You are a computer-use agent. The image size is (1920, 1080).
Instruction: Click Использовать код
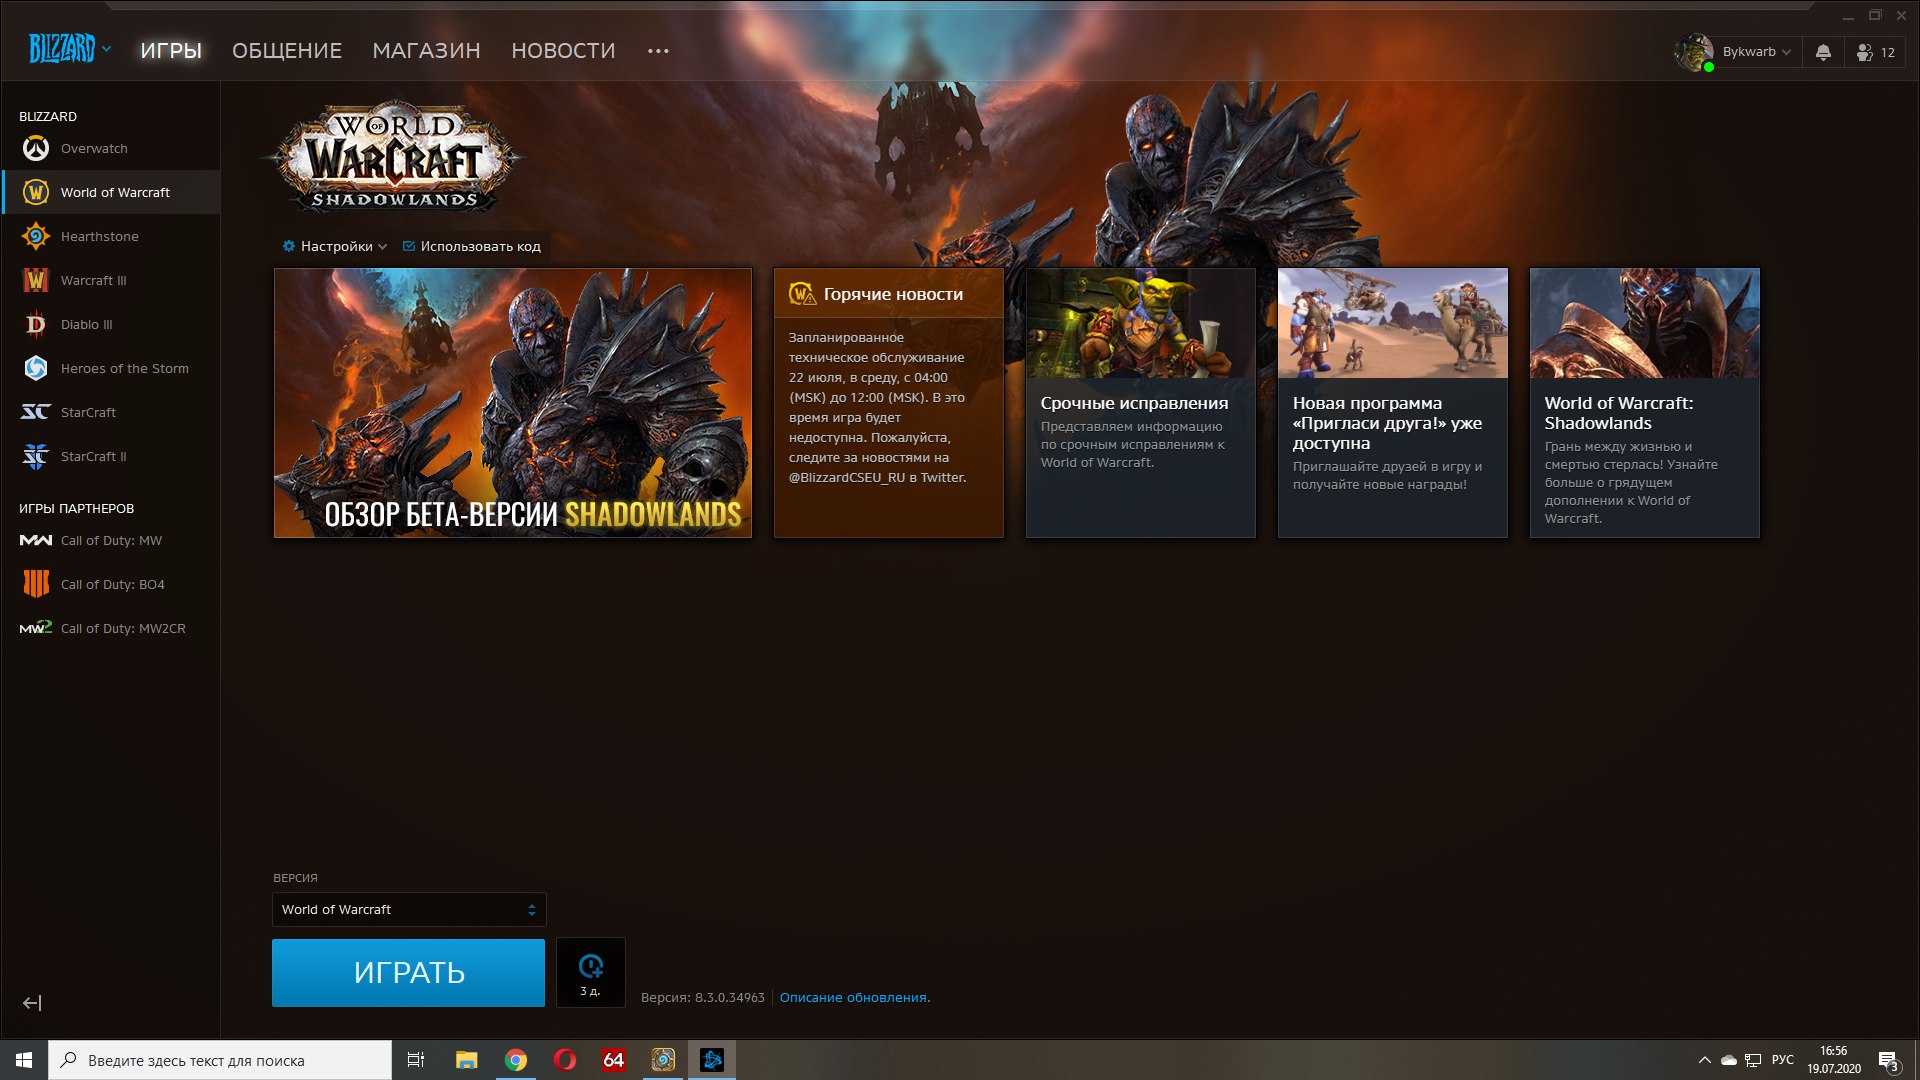pyautogui.click(x=471, y=246)
